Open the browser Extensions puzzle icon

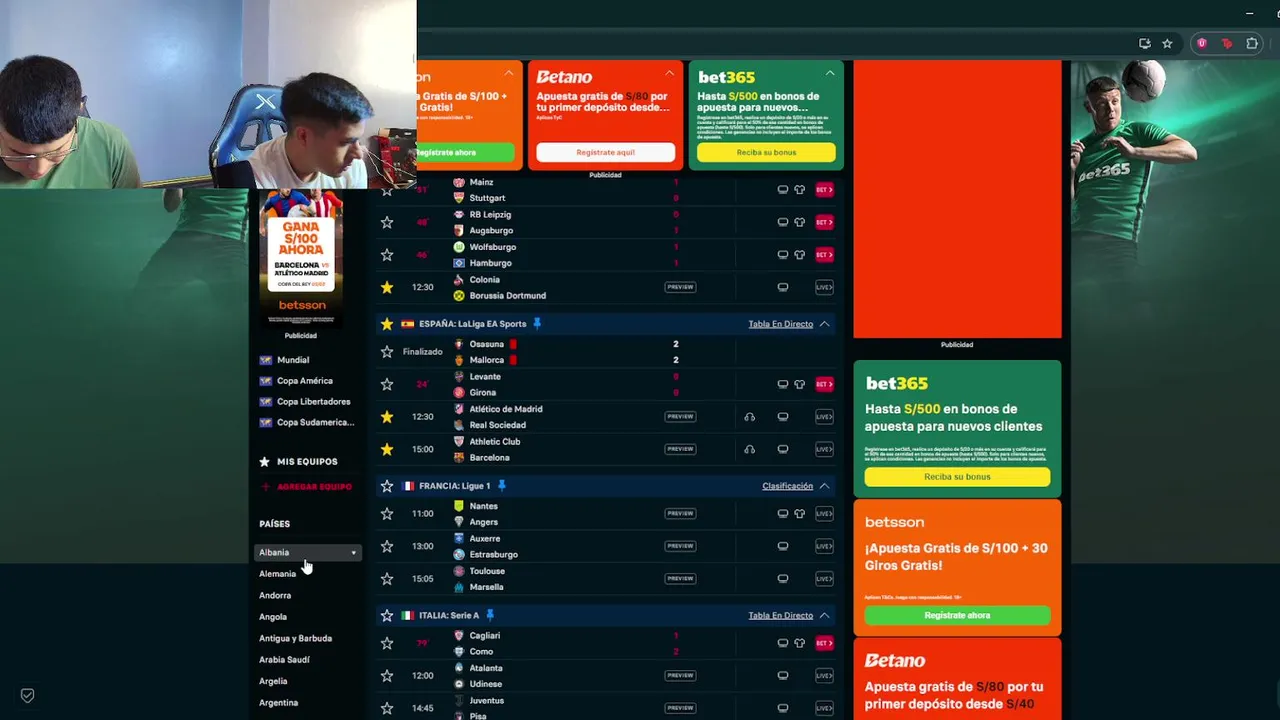coord(1252,44)
